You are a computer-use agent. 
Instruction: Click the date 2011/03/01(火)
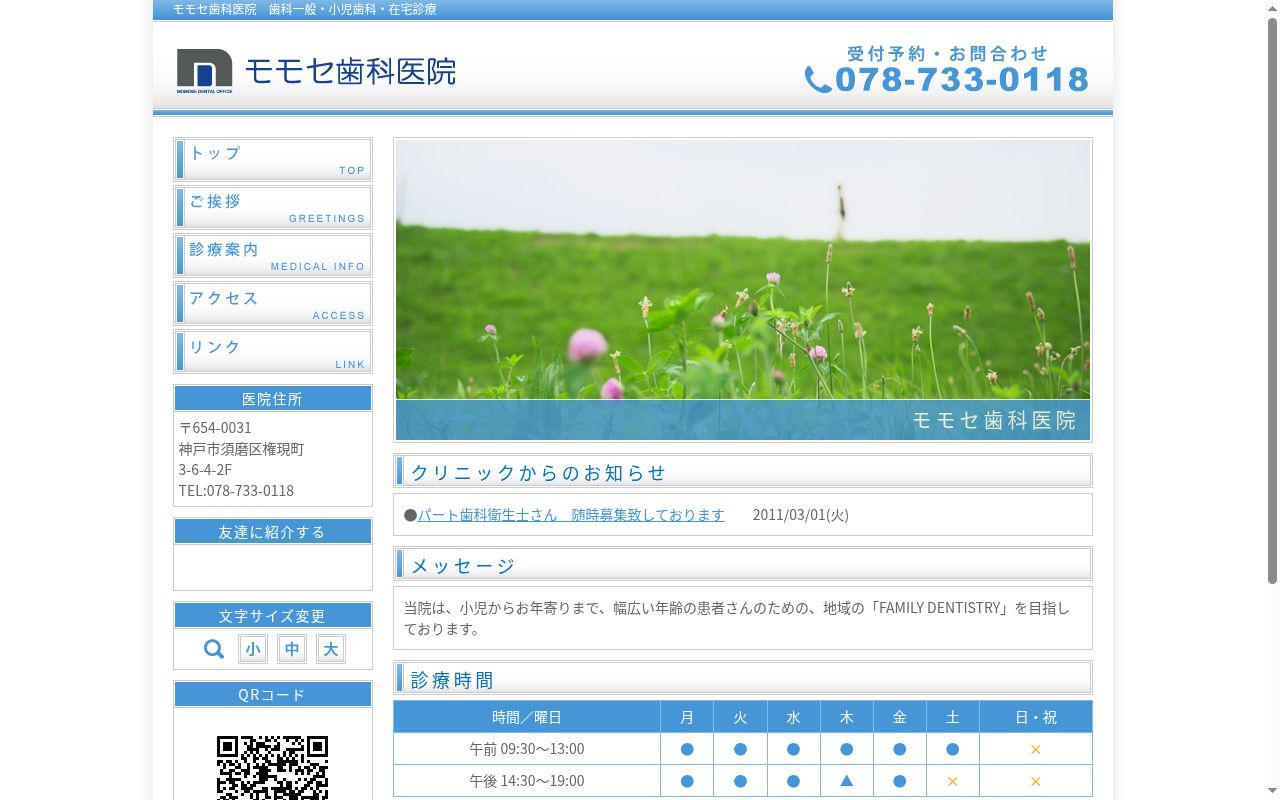801,515
